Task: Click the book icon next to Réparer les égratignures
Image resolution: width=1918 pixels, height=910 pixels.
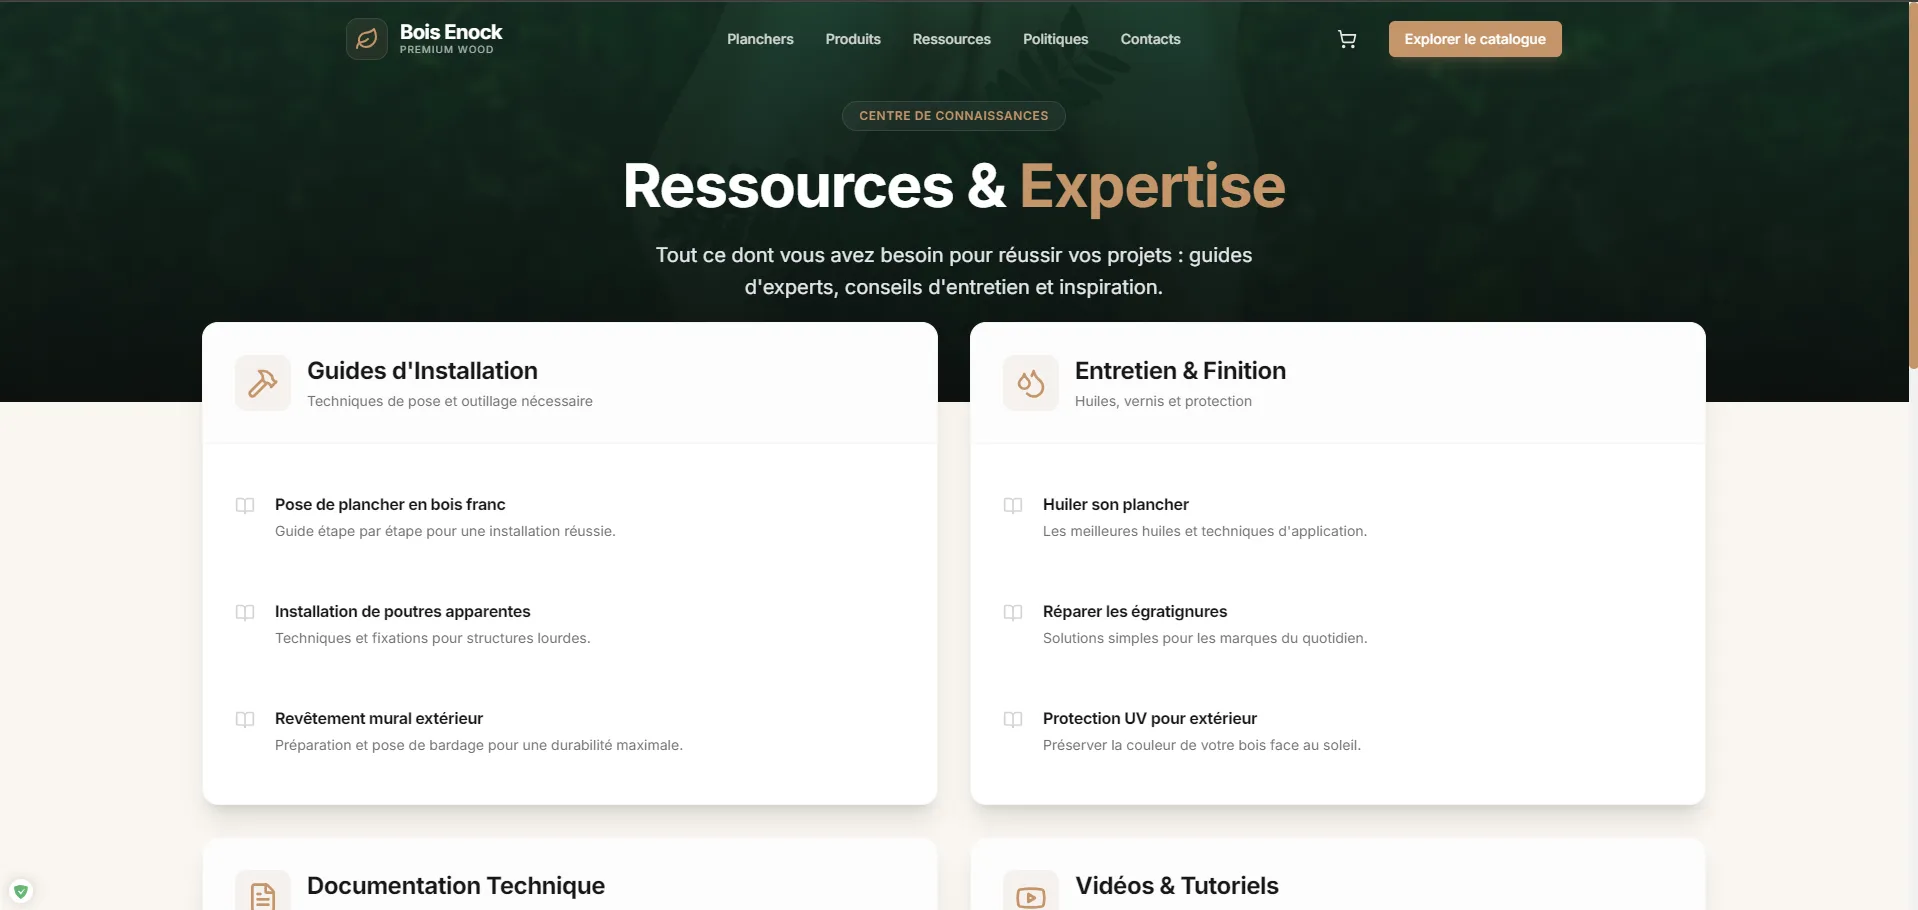Action: pyautogui.click(x=1012, y=612)
